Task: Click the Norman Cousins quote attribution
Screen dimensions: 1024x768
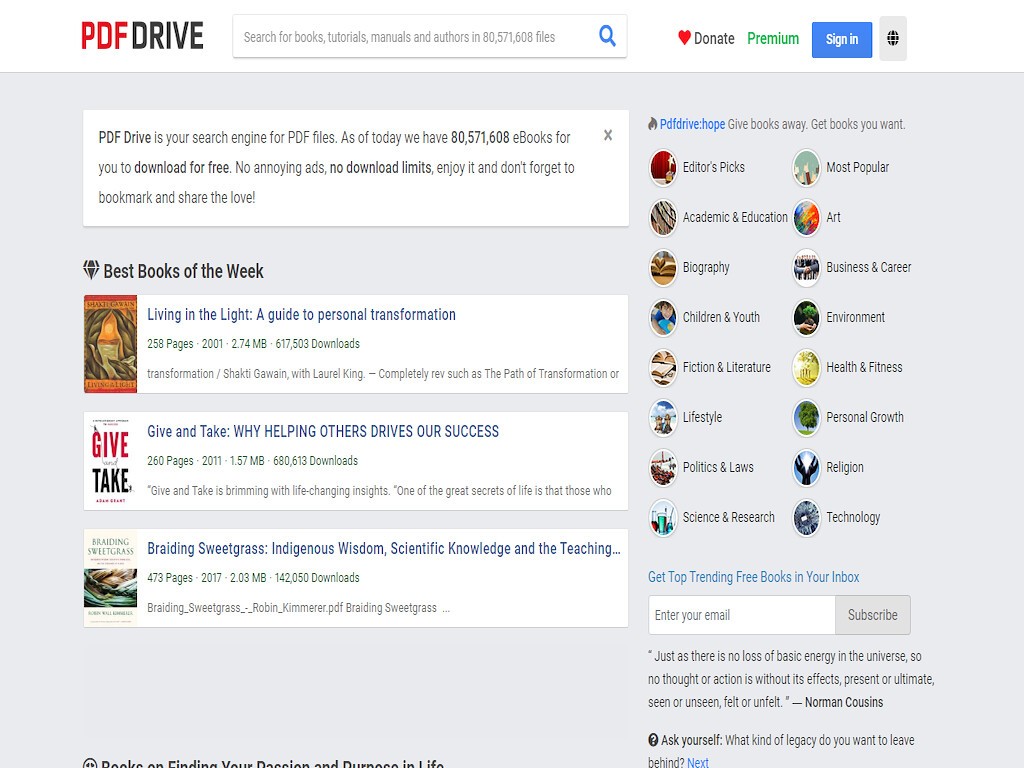Action: click(844, 703)
